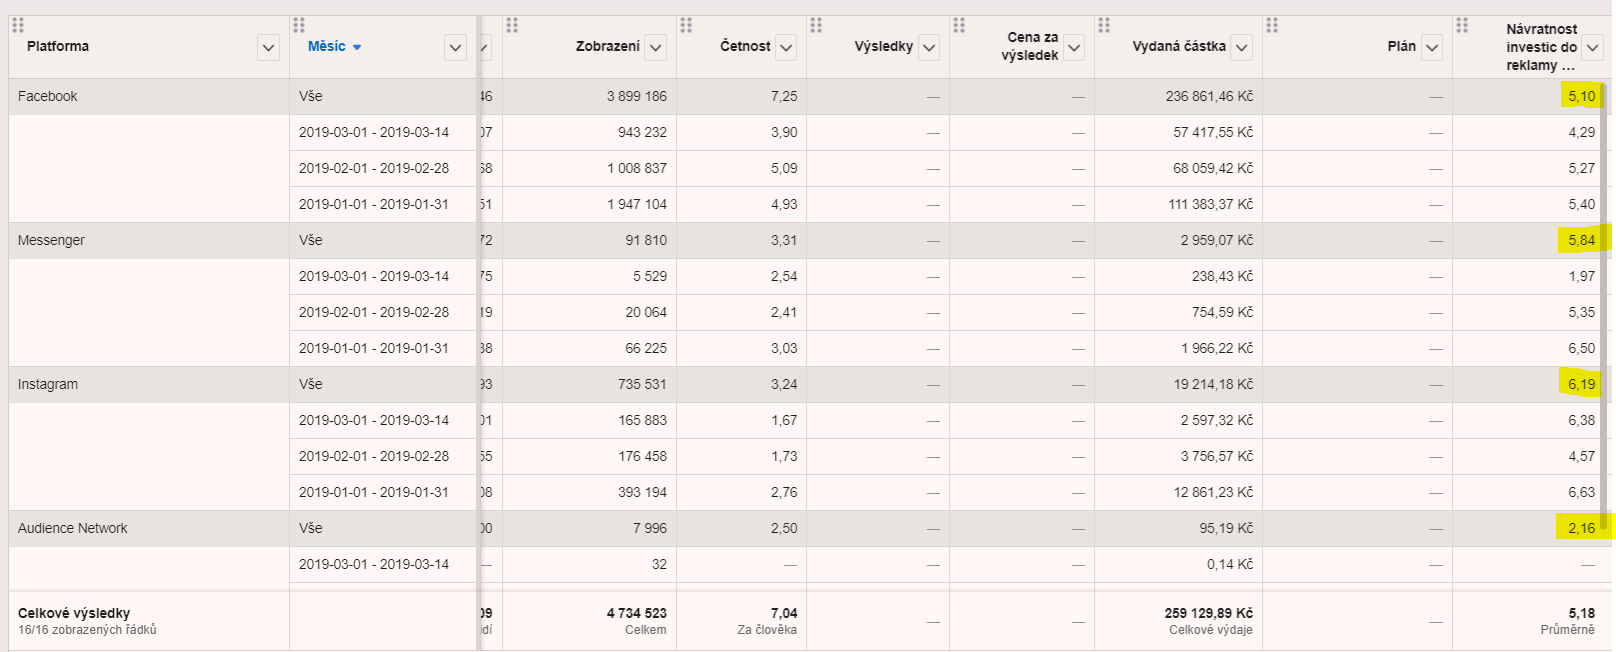The width and height of the screenshot is (1616, 652).
Task: Click the Cena za výsledek drag handle
Action: [x=959, y=25]
